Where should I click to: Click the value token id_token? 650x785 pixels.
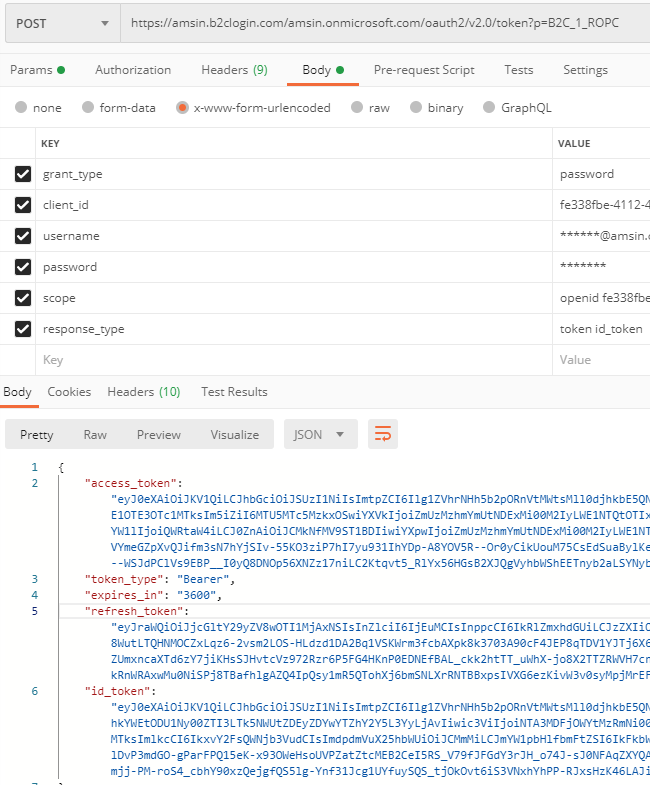[601, 329]
